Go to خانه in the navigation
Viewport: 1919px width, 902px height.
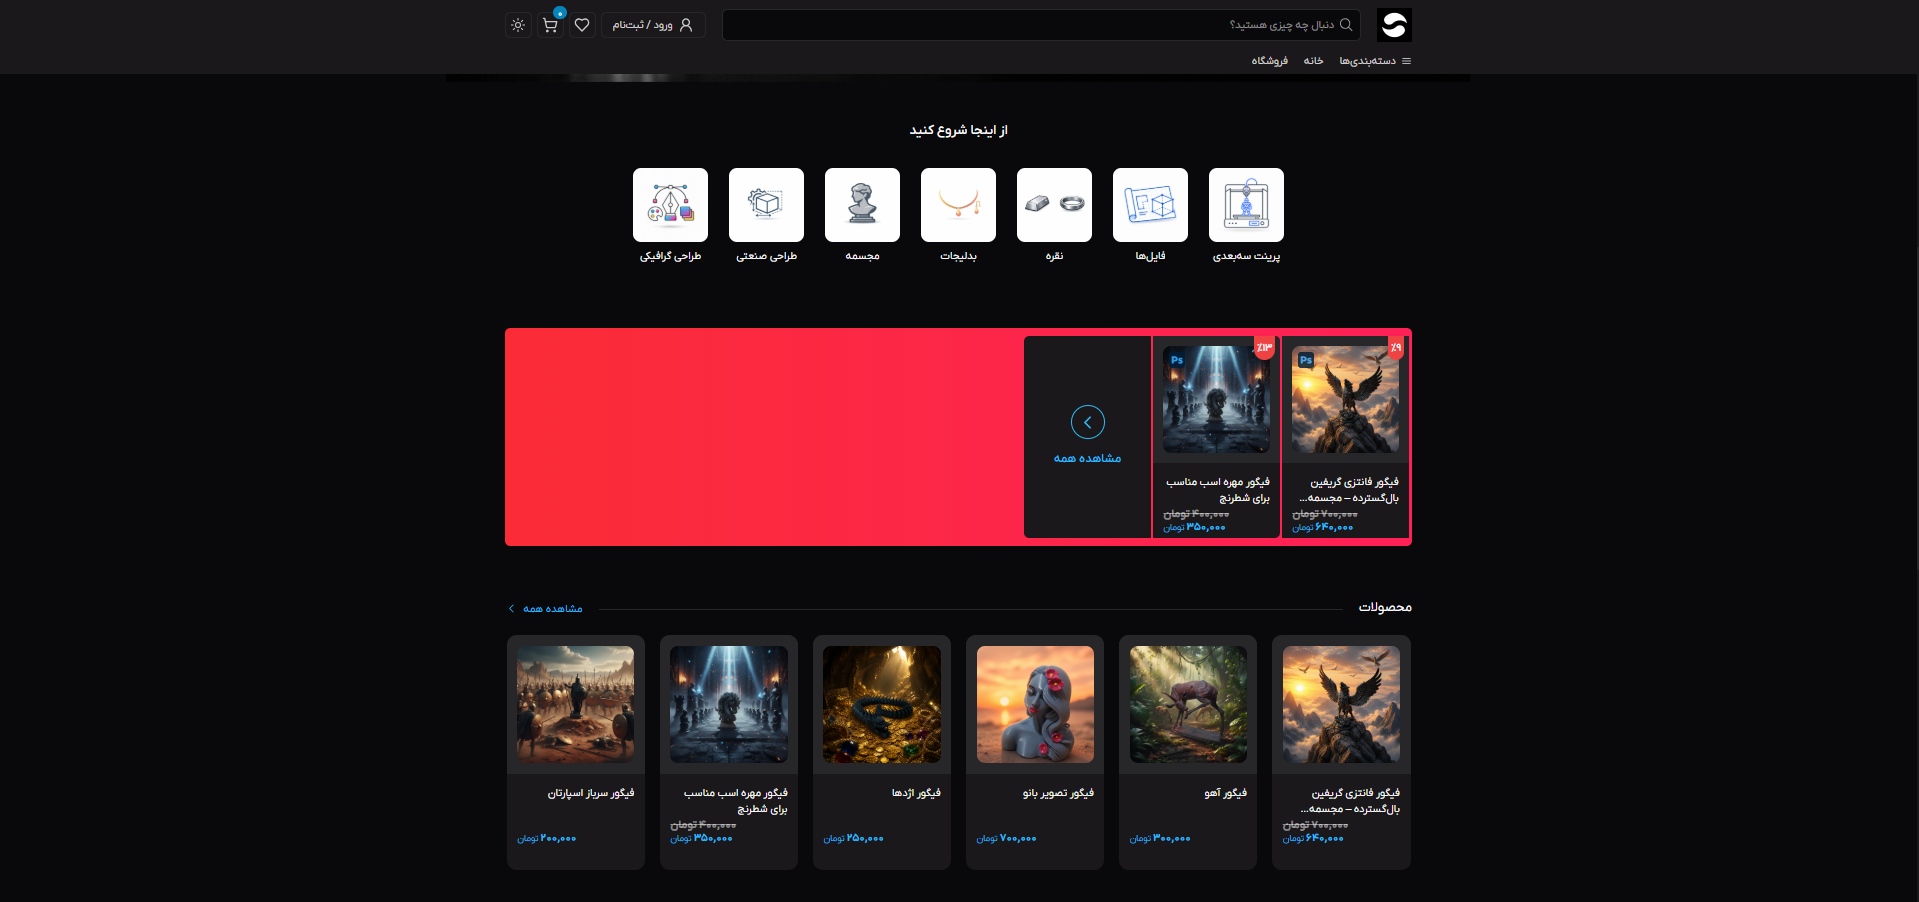click(x=1313, y=61)
